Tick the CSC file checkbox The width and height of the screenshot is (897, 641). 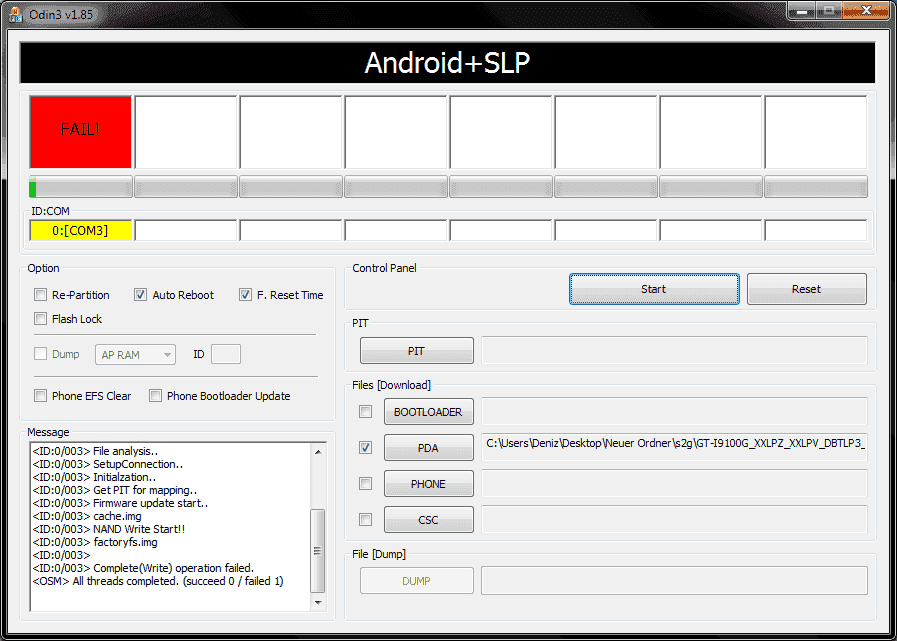coord(365,520)
